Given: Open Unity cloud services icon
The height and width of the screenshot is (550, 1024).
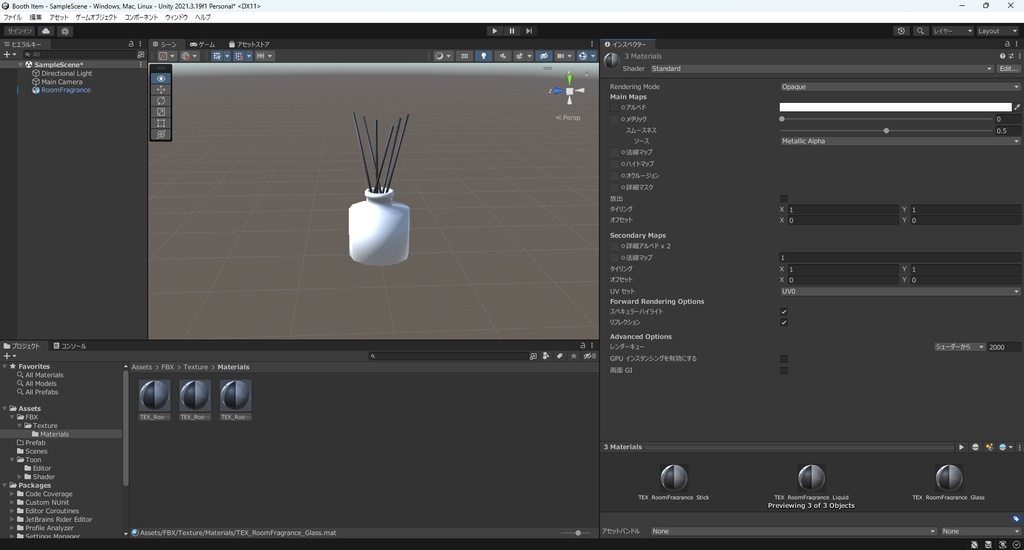Looking at the screenshot, I should tap(46, 31).
